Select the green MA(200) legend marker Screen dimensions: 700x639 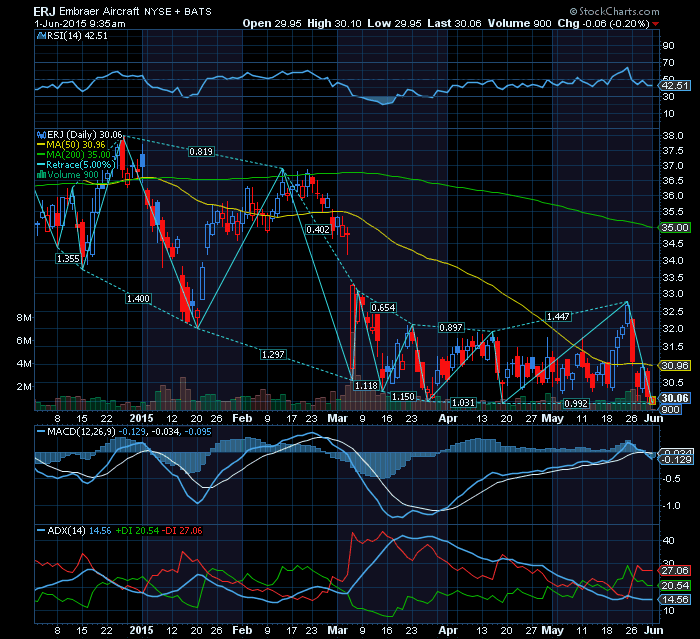[x=38, y=154]
